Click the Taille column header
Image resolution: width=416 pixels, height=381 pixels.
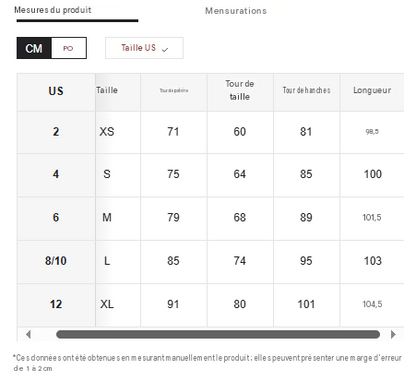click(107, 90)
